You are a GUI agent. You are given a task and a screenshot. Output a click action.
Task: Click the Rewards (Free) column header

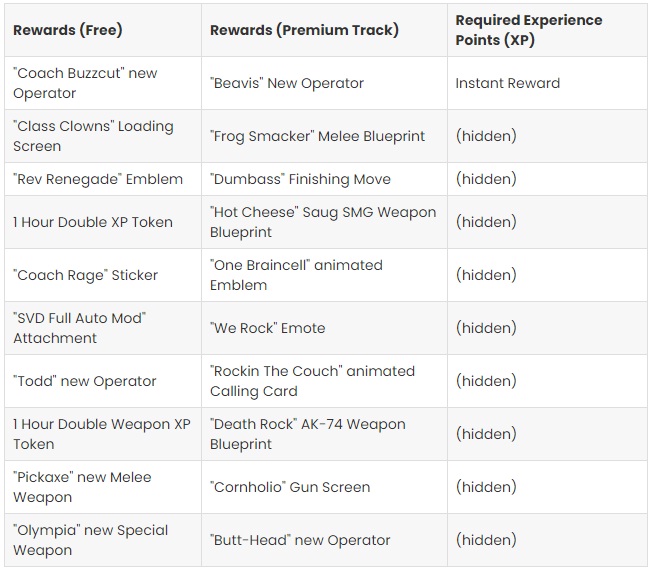[103, 30]
